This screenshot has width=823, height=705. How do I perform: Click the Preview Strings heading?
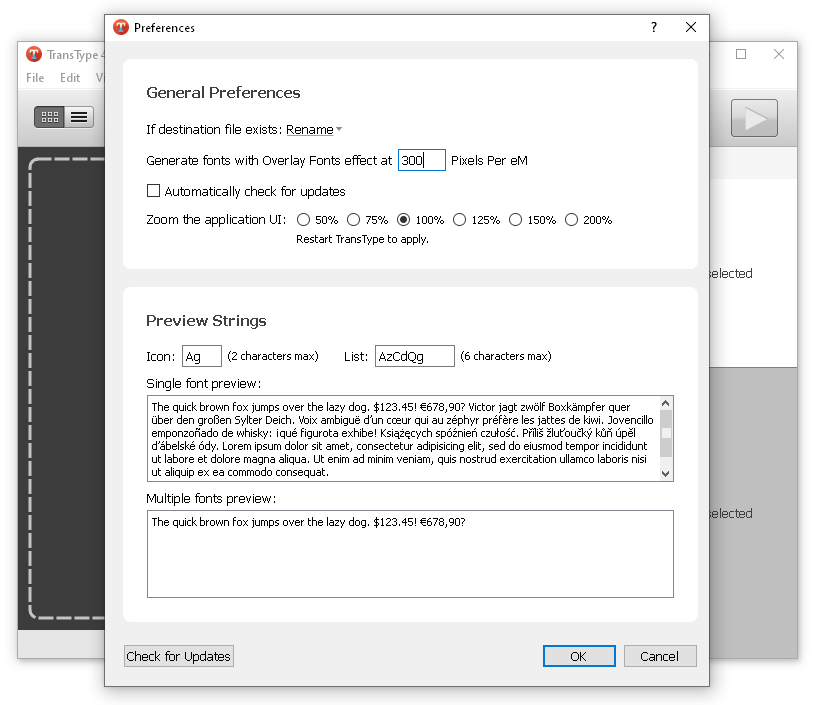click(206, 321)
